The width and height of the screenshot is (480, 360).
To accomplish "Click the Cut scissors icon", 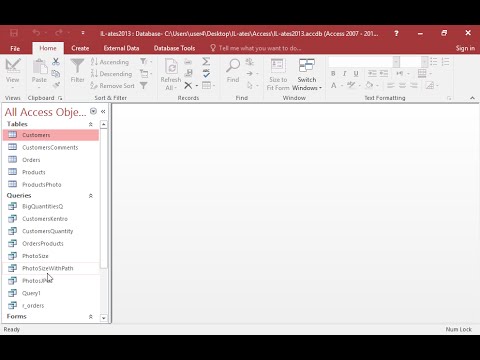I will click(56, 61).
